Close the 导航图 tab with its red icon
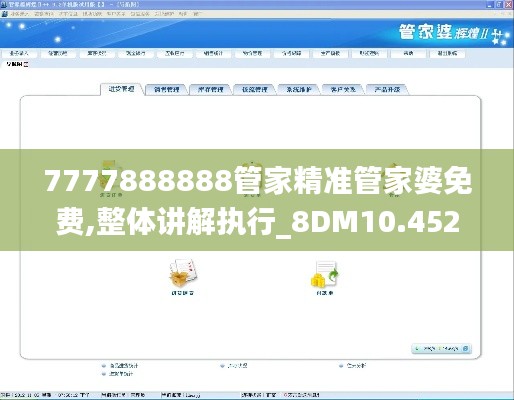The height and width of the screenshot is (400, 514). [x=26, y=64]
